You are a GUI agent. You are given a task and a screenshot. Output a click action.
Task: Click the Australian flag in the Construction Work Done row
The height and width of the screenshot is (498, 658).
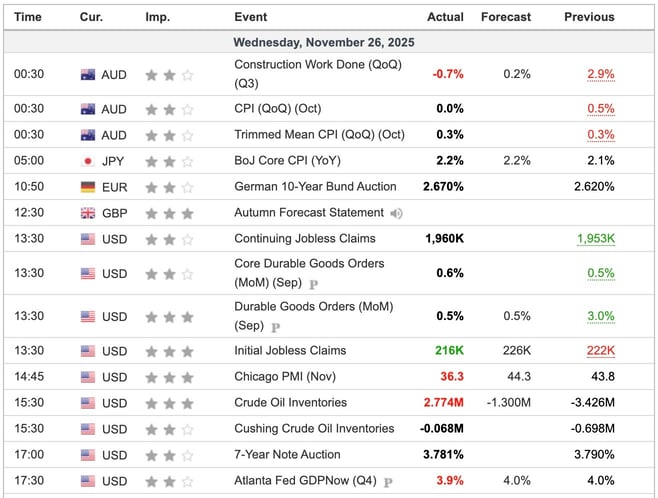click(88, 75)
